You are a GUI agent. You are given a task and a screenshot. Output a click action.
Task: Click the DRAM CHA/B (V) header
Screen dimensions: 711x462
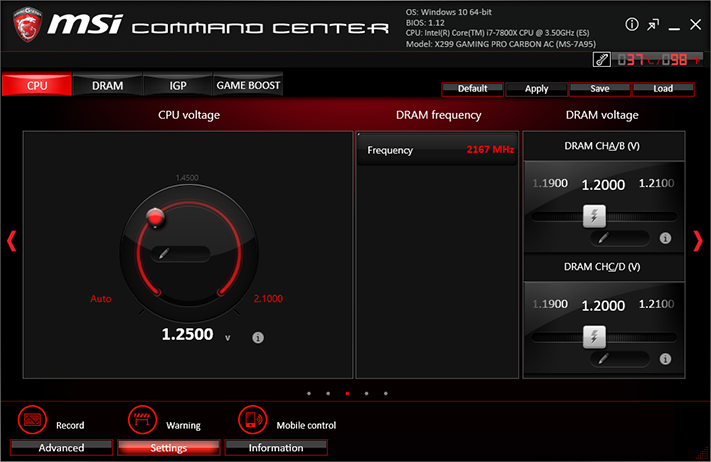[602, 146]
